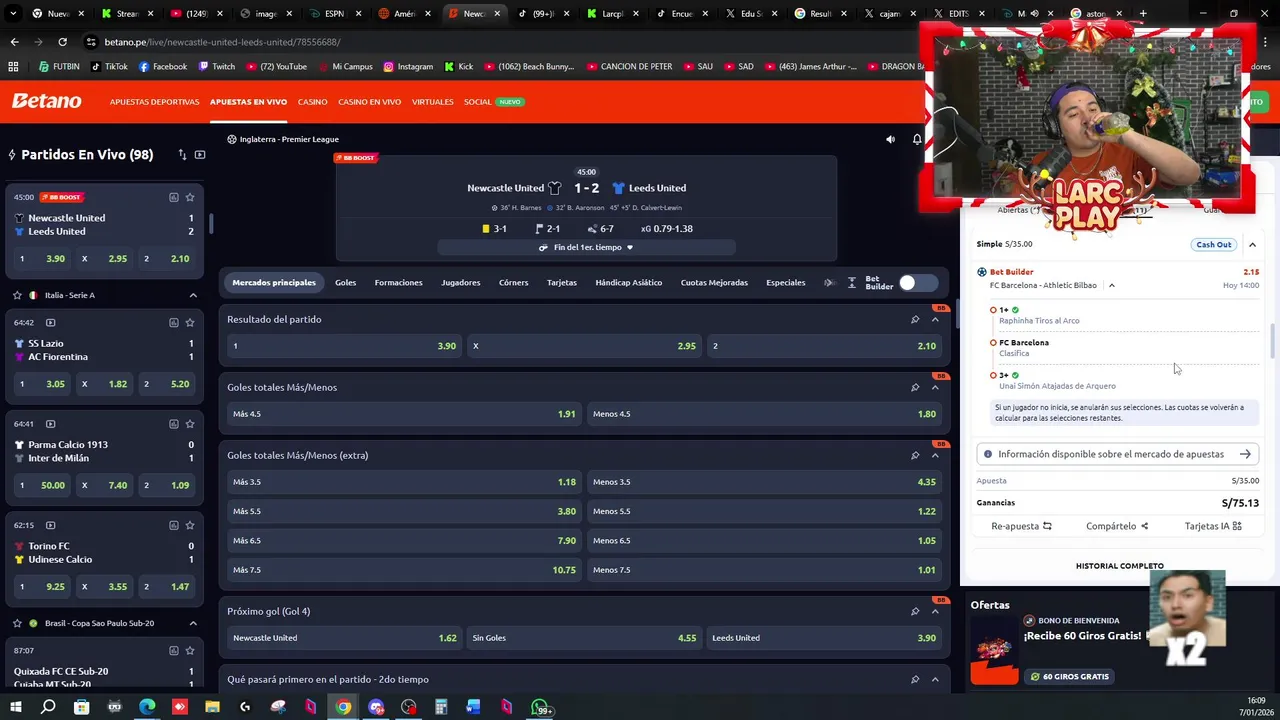This screenshot has width=1280, height=720.
Task: Open HISTORIAL COMPLETO link
Action: 1119,566
